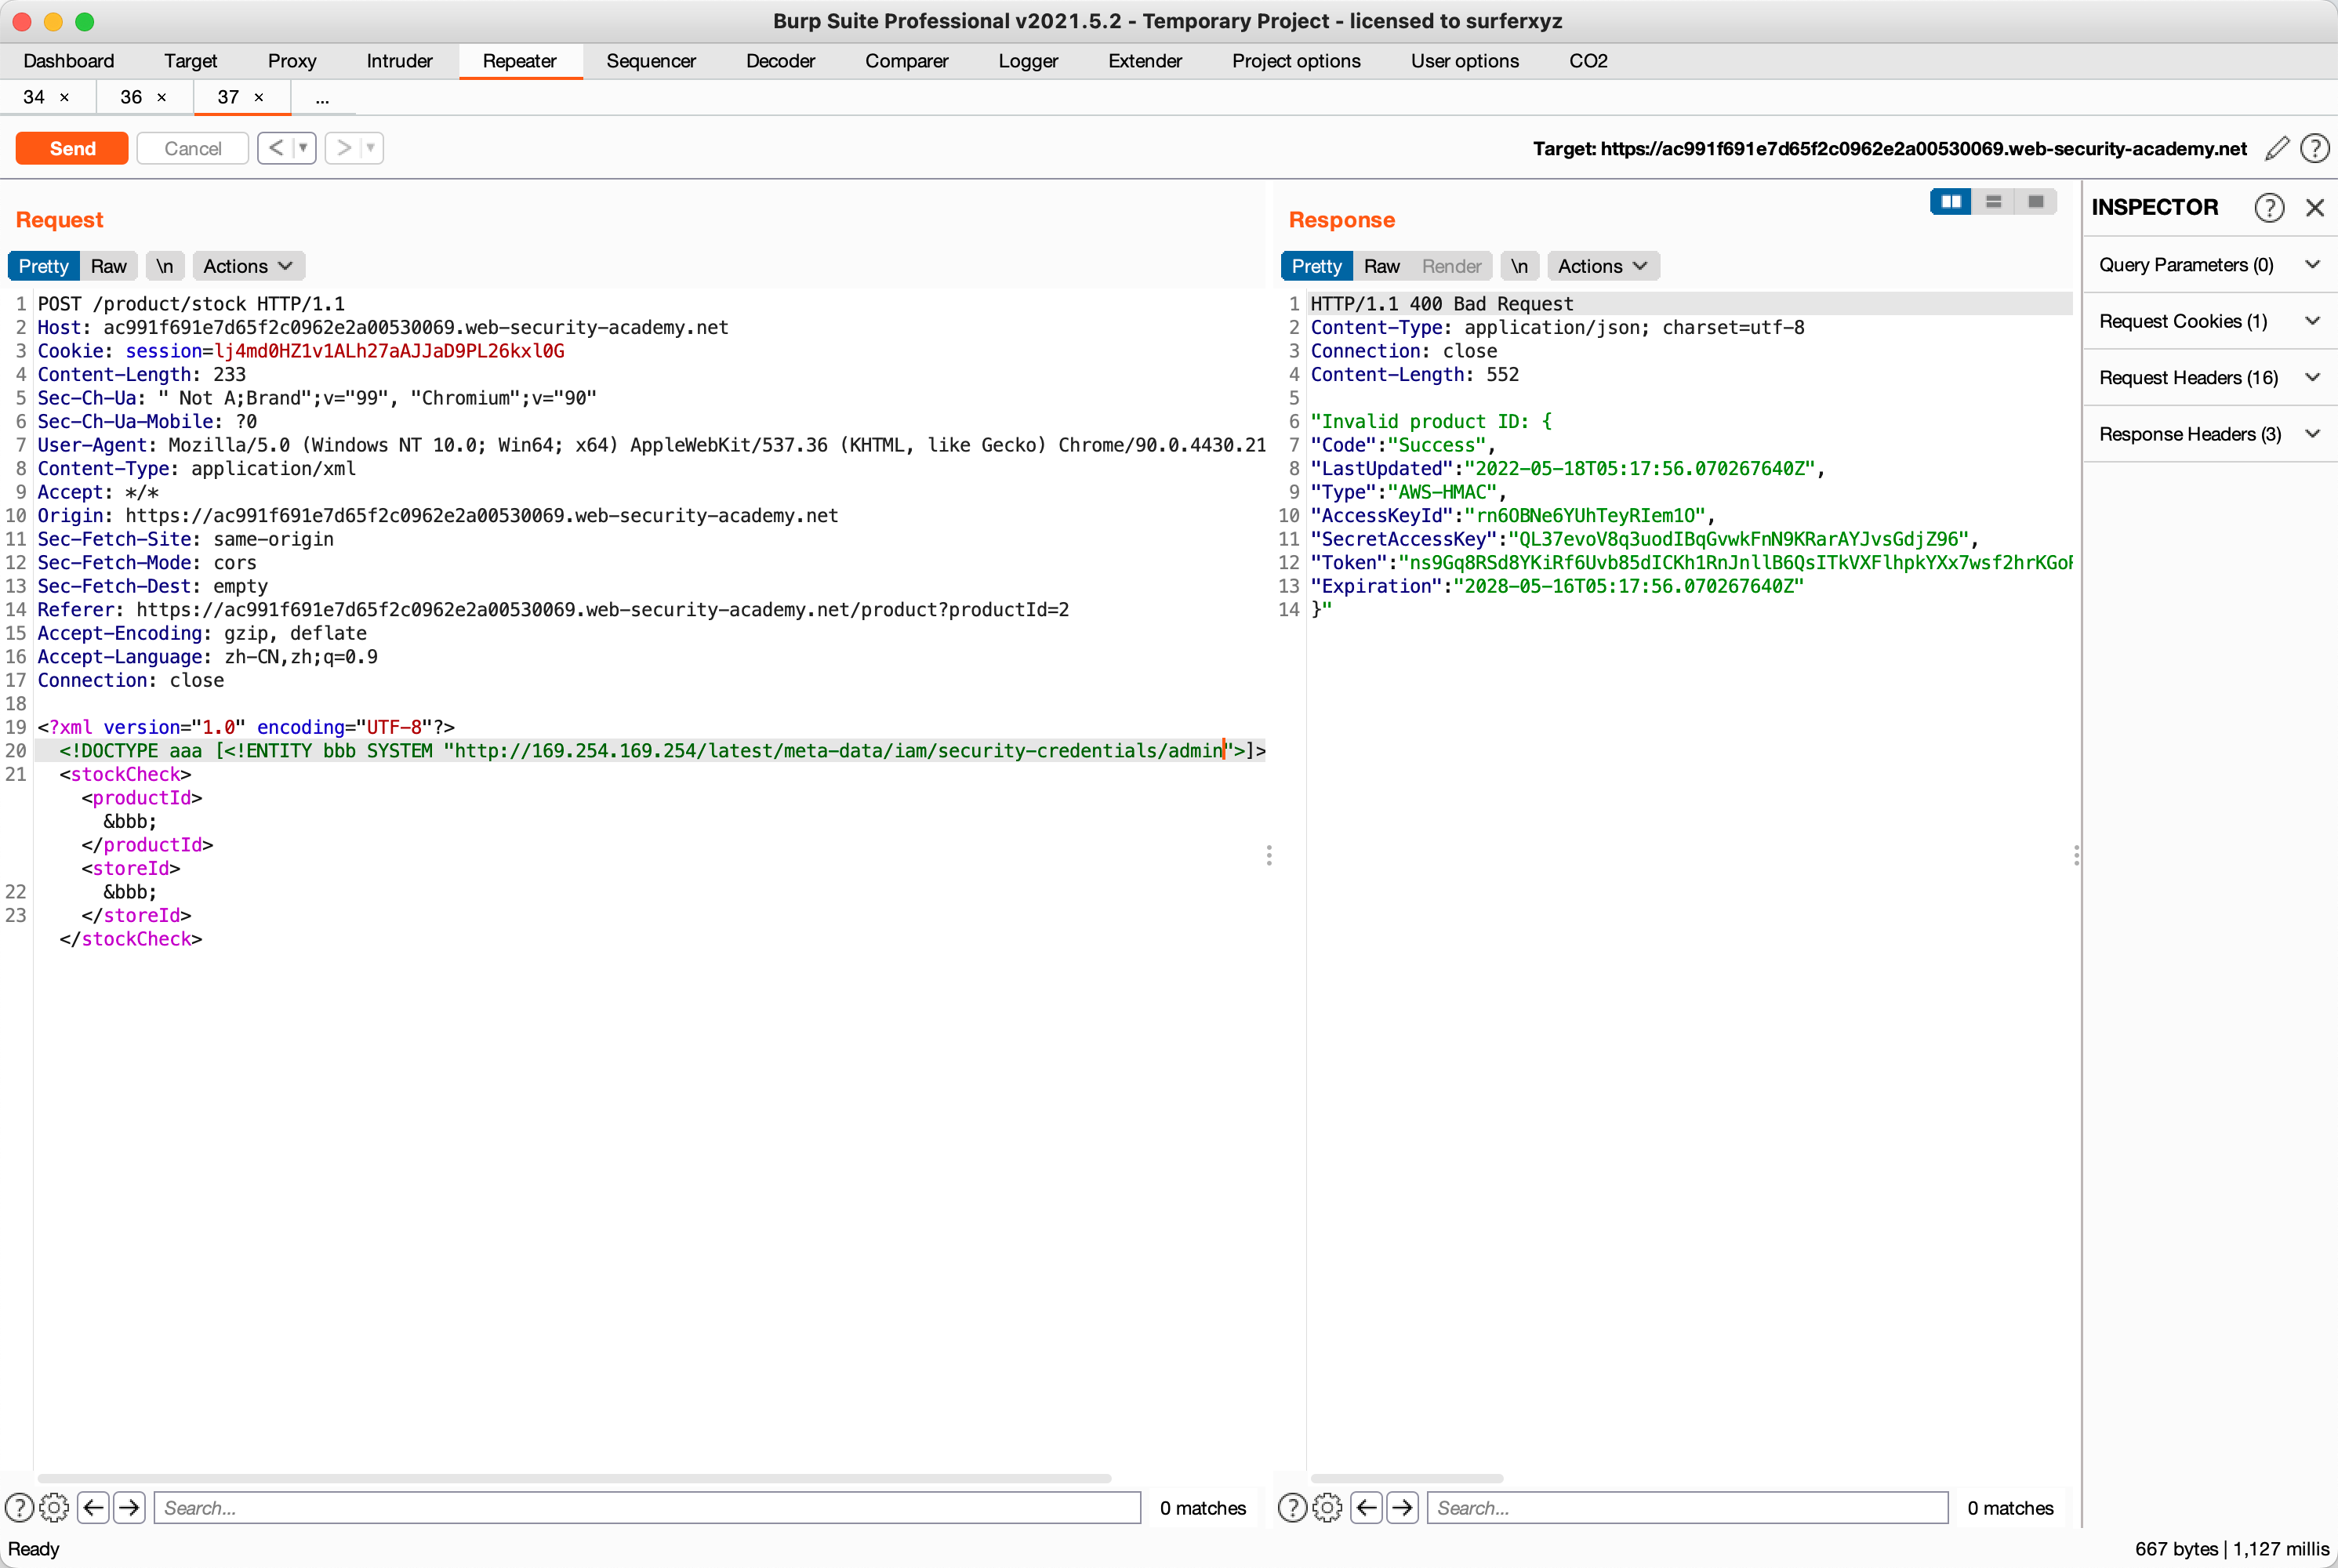The height and width of the screenshot is (1568, 2338).
Task: Close Repeater tab 34
Action: coord(64,97)
